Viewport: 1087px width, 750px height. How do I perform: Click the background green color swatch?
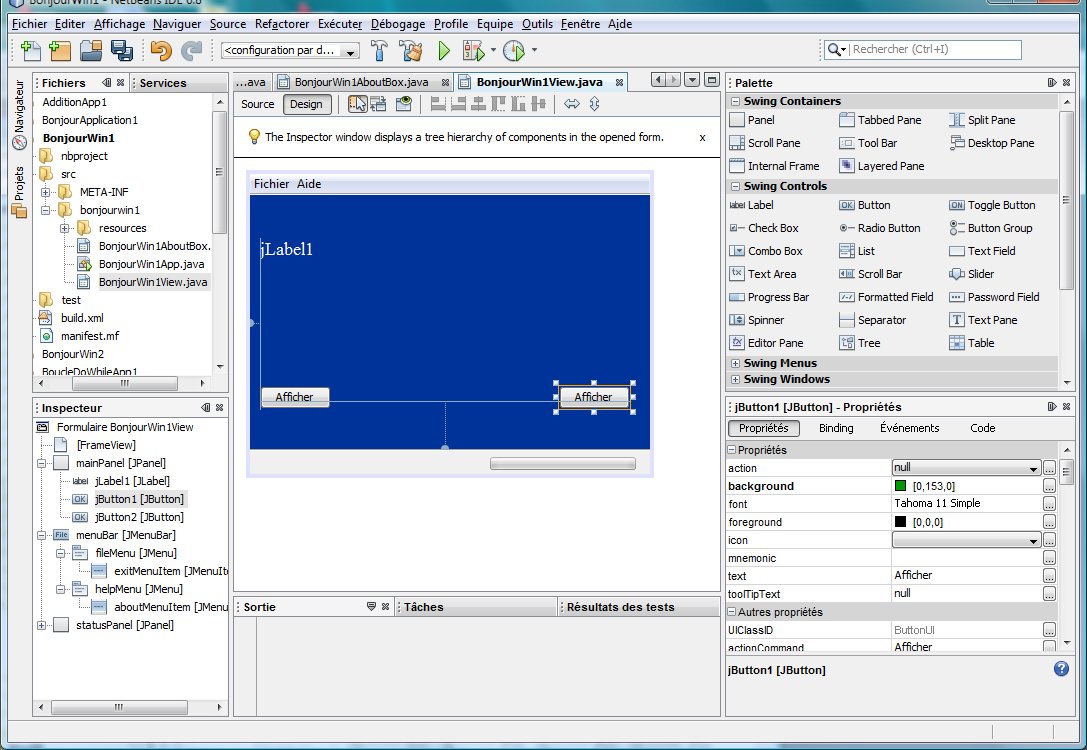(x=901, y=486)
